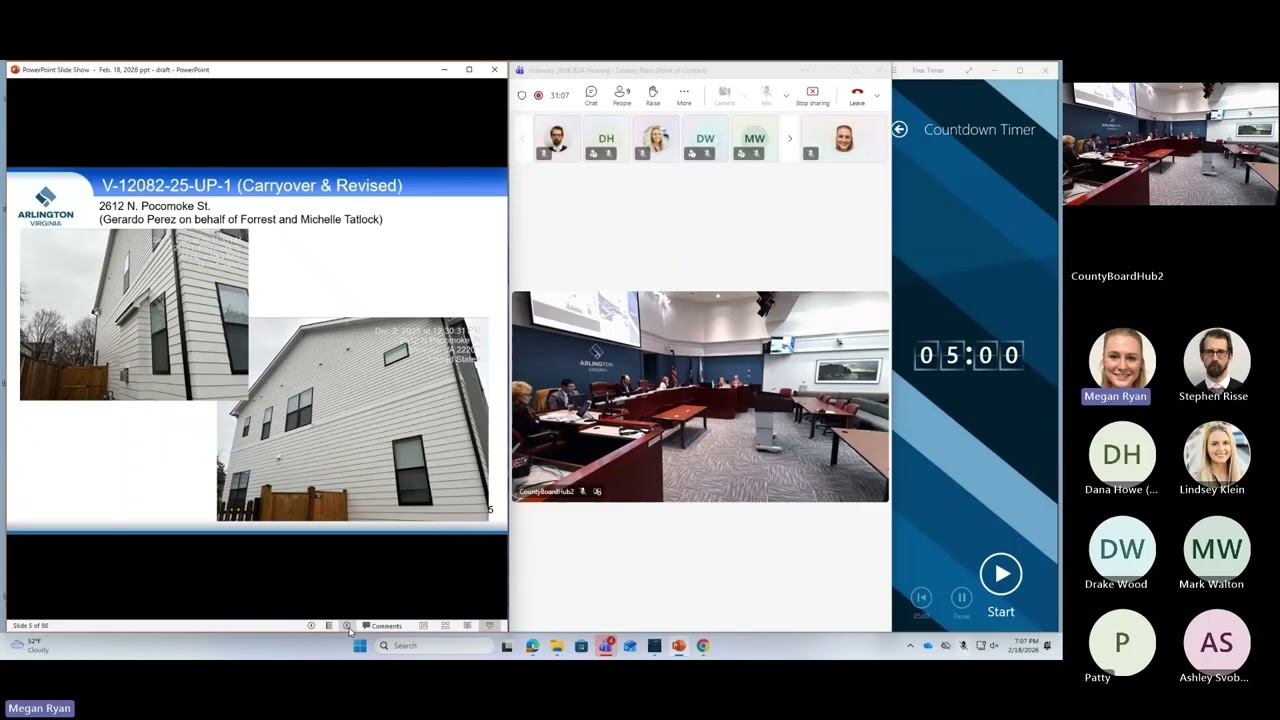Raise hand in the Teams meeting
This screenshot has width=1280, height=720.
pyautogui.click(x=653, y=96)
